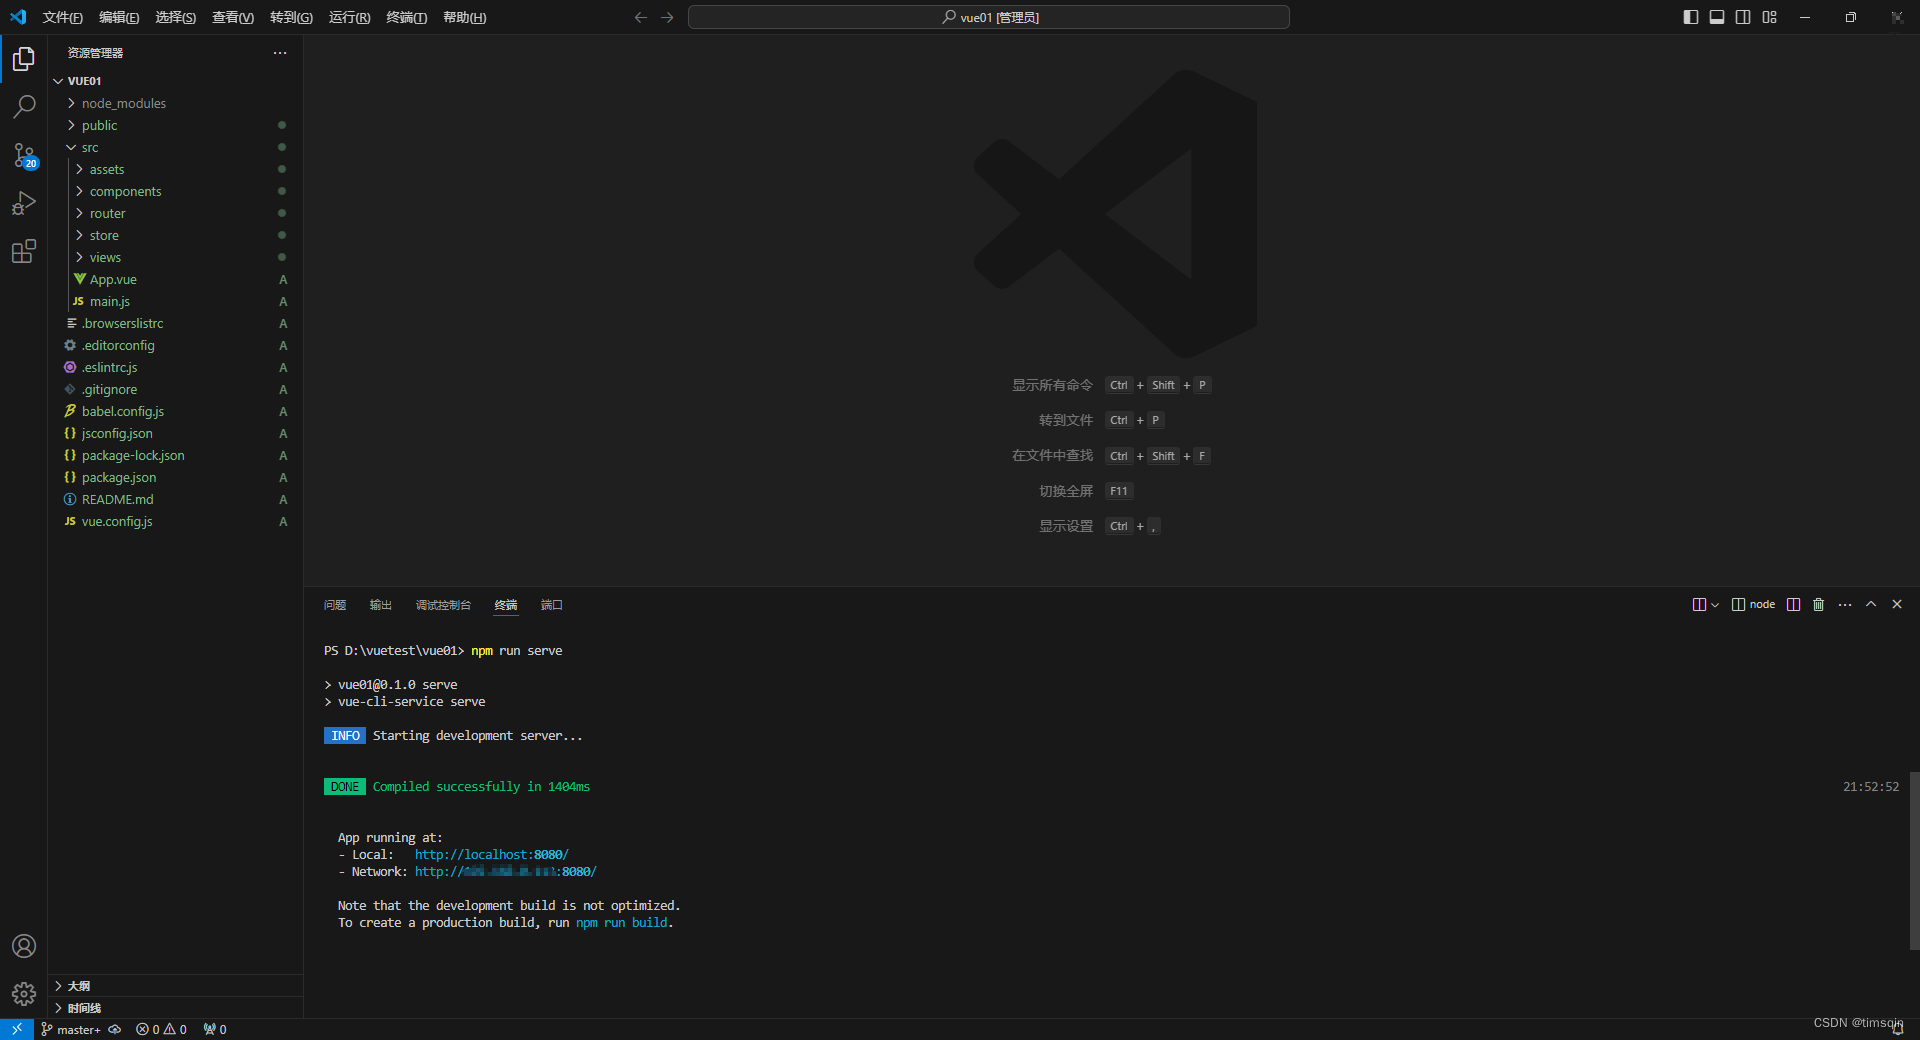Click the eye icon beside master+ in status bar
Image resolution: width=1920 pixels, height=1040 pixels.
coord(115,1029)
